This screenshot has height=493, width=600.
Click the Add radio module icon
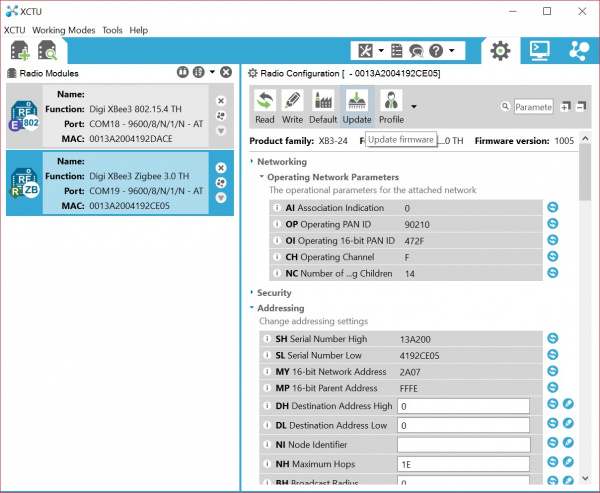coord(20,51)
